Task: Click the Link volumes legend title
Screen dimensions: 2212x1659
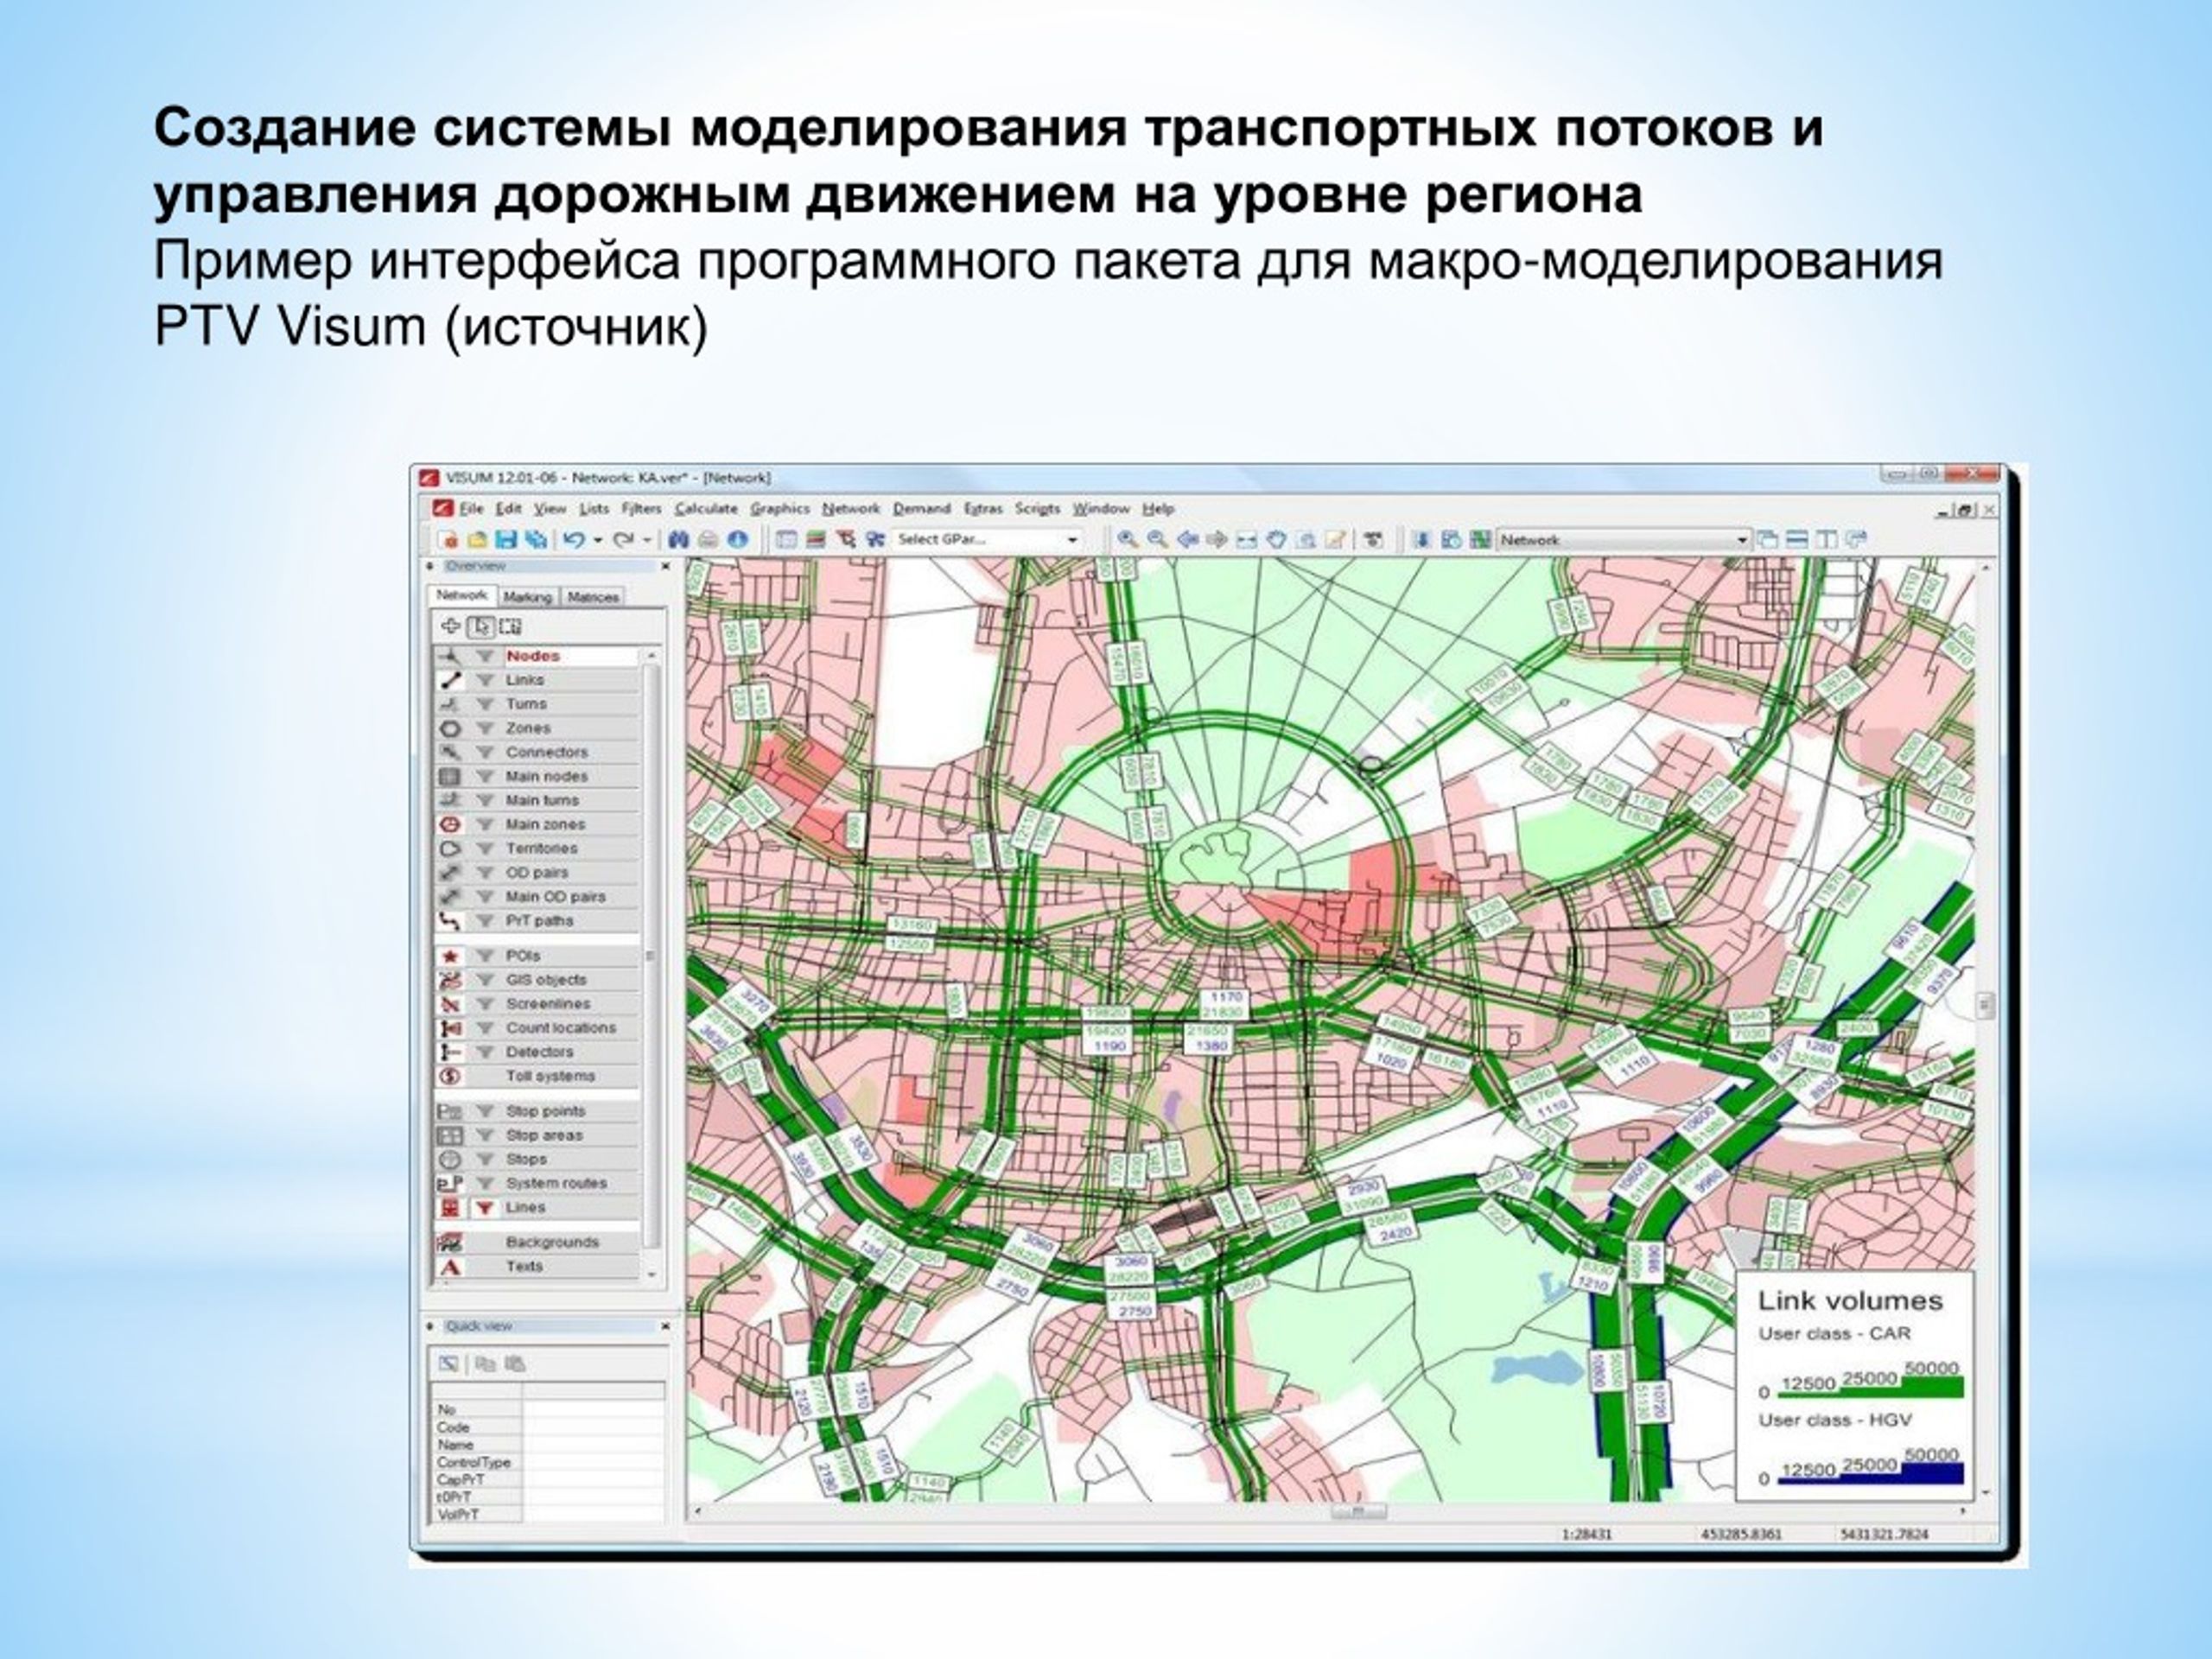Action: (x=1850, y=1301)
